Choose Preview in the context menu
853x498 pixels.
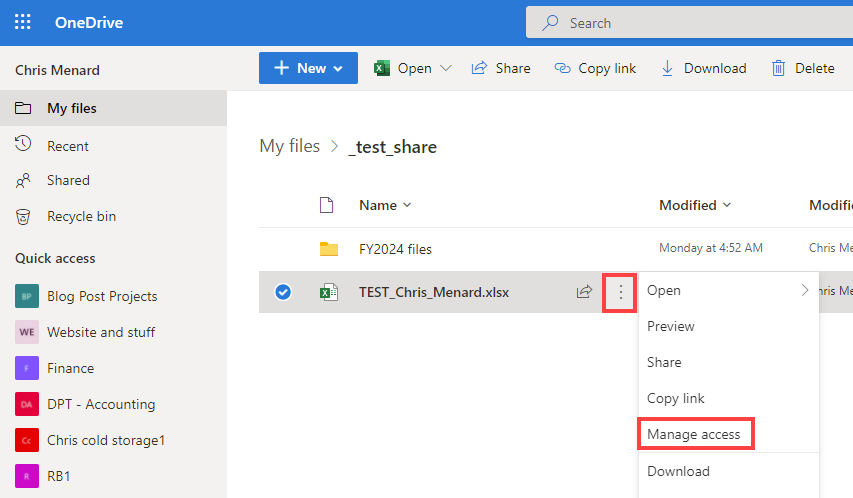pos(728,327)
